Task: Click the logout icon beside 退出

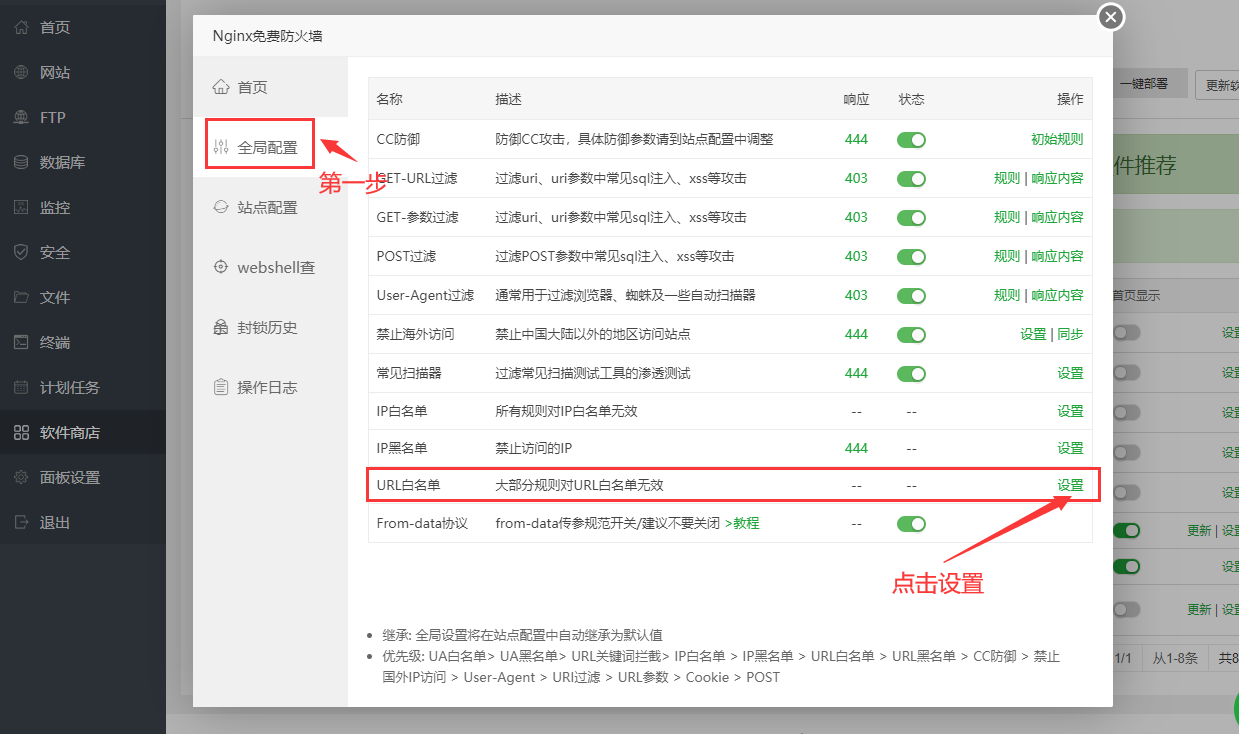Action: tap(21, 523)
